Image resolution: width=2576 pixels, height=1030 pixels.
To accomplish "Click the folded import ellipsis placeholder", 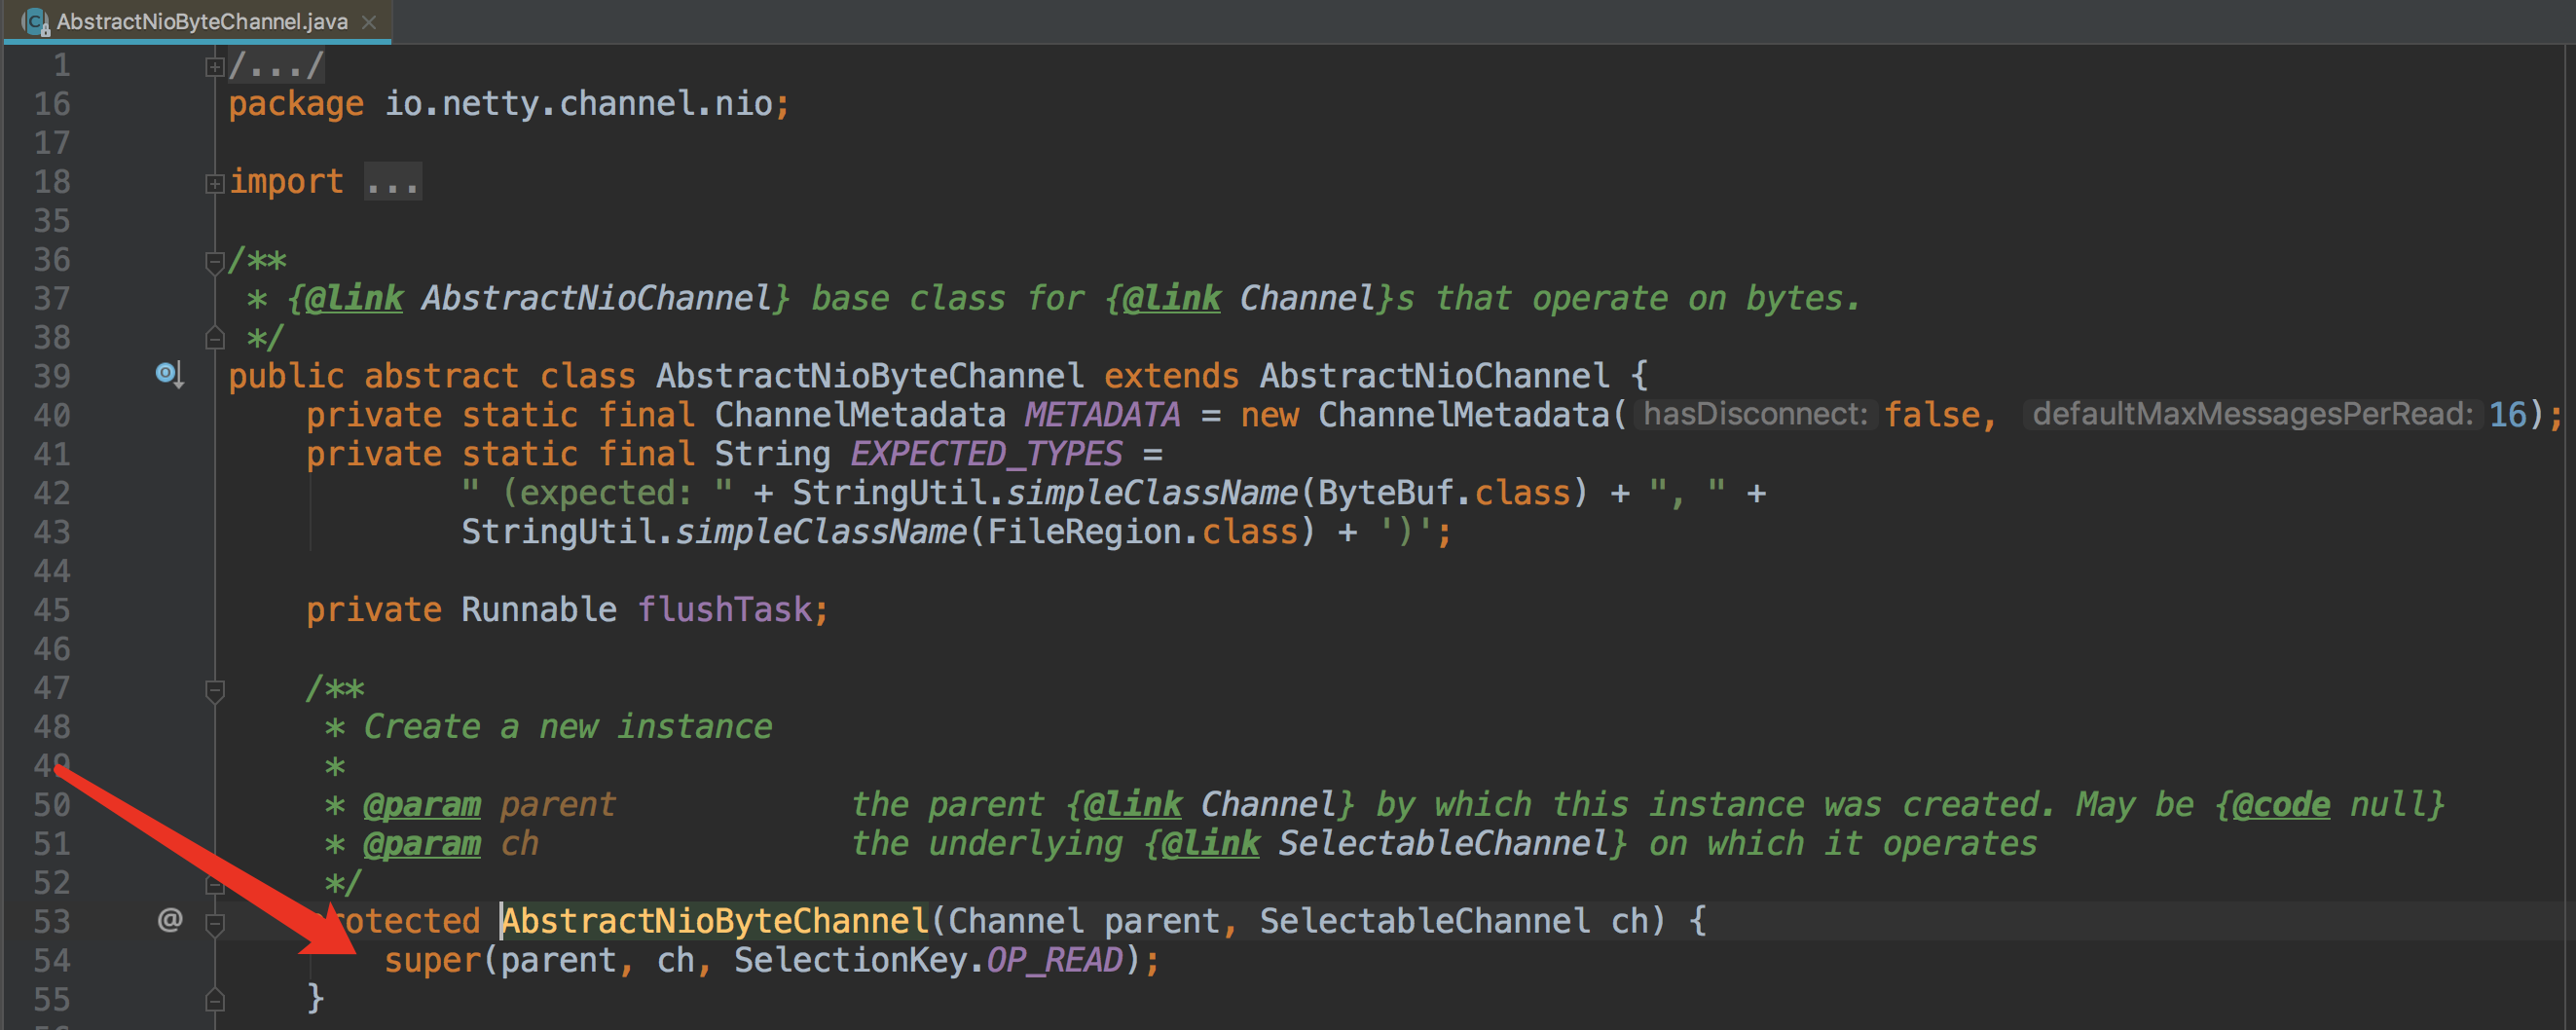I will [x=392, y=182].
